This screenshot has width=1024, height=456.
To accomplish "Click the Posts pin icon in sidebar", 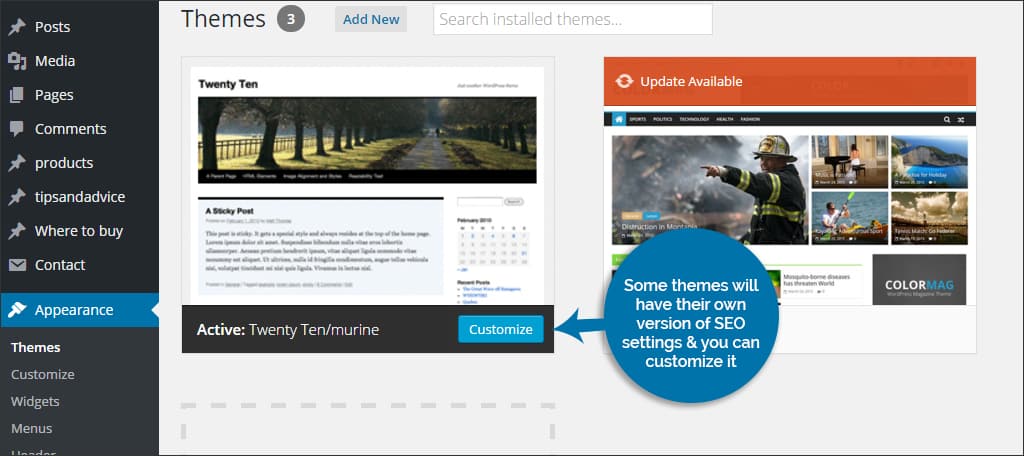I will (x=17, y=27).
